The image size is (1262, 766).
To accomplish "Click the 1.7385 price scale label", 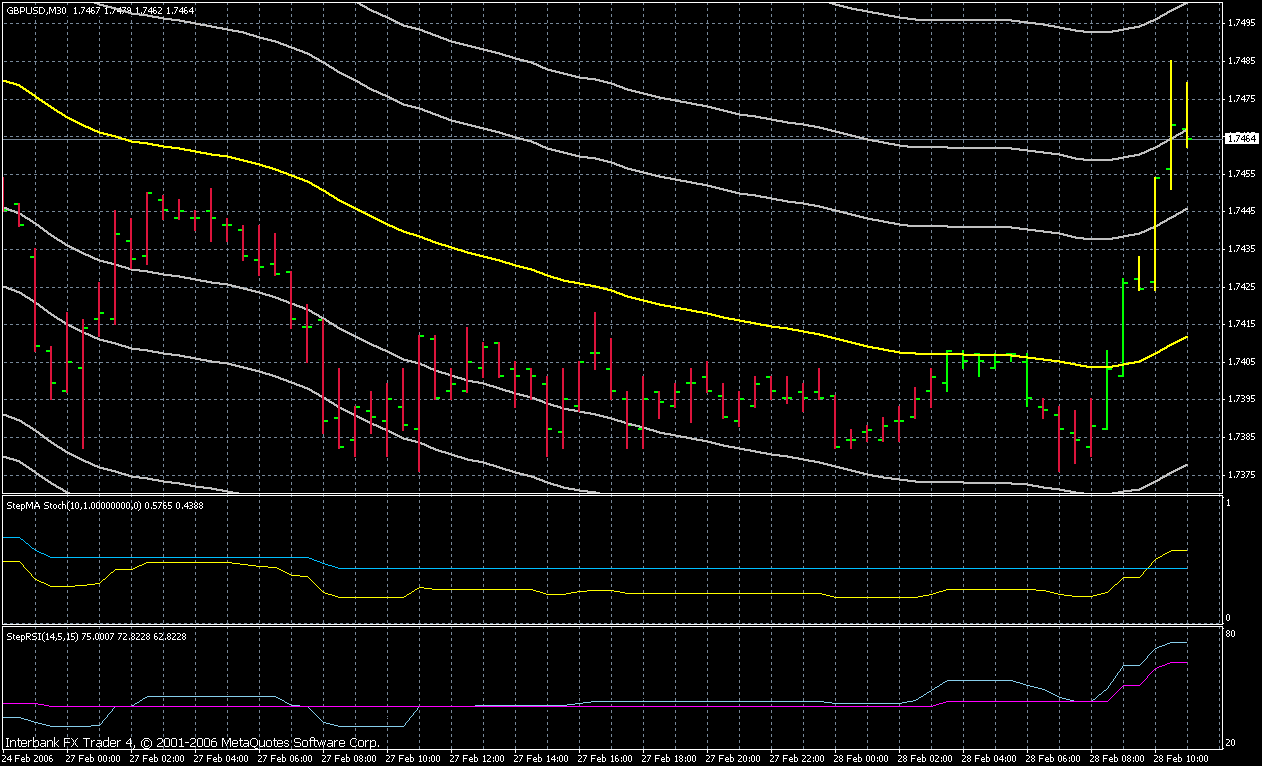I will [x=1243, y=438].
